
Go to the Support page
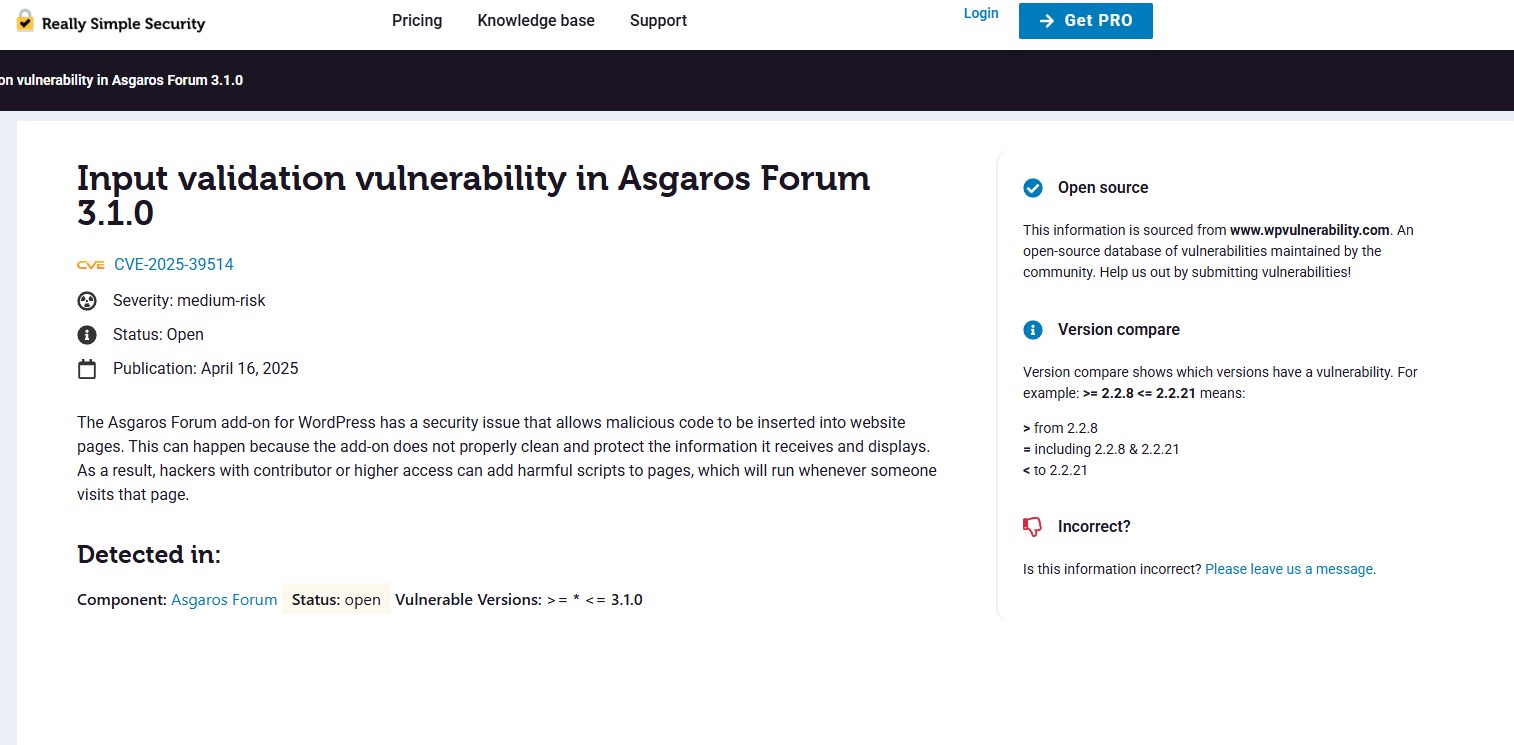[658, 20]
